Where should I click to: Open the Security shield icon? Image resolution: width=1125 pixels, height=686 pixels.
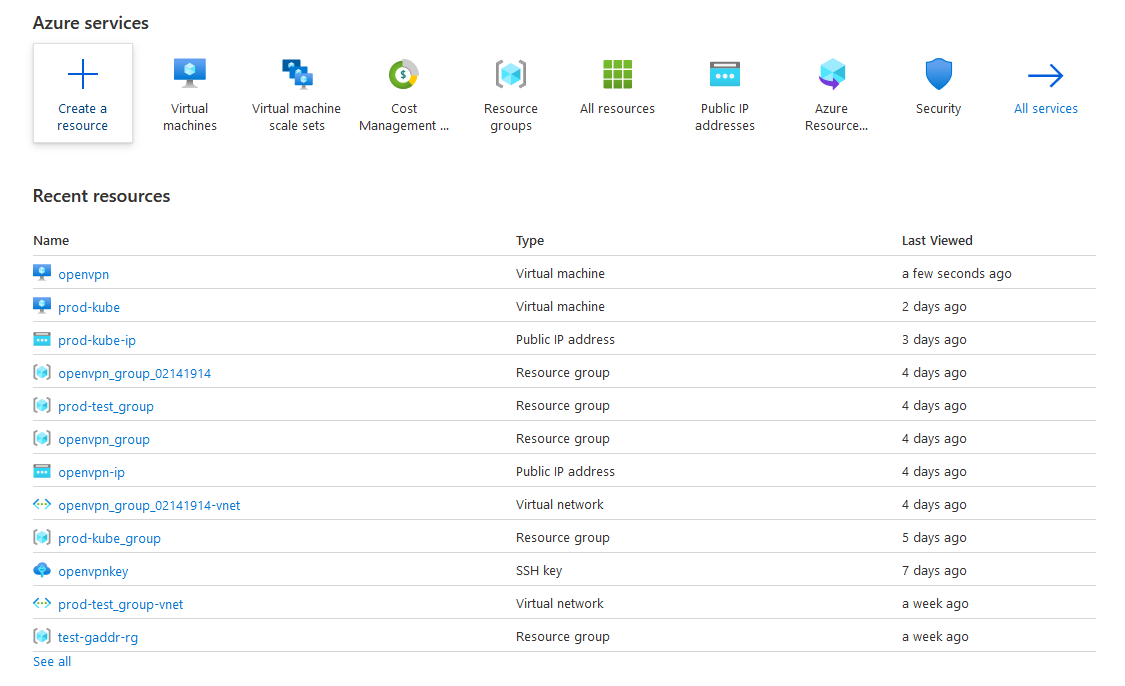(x=938, y=74)
